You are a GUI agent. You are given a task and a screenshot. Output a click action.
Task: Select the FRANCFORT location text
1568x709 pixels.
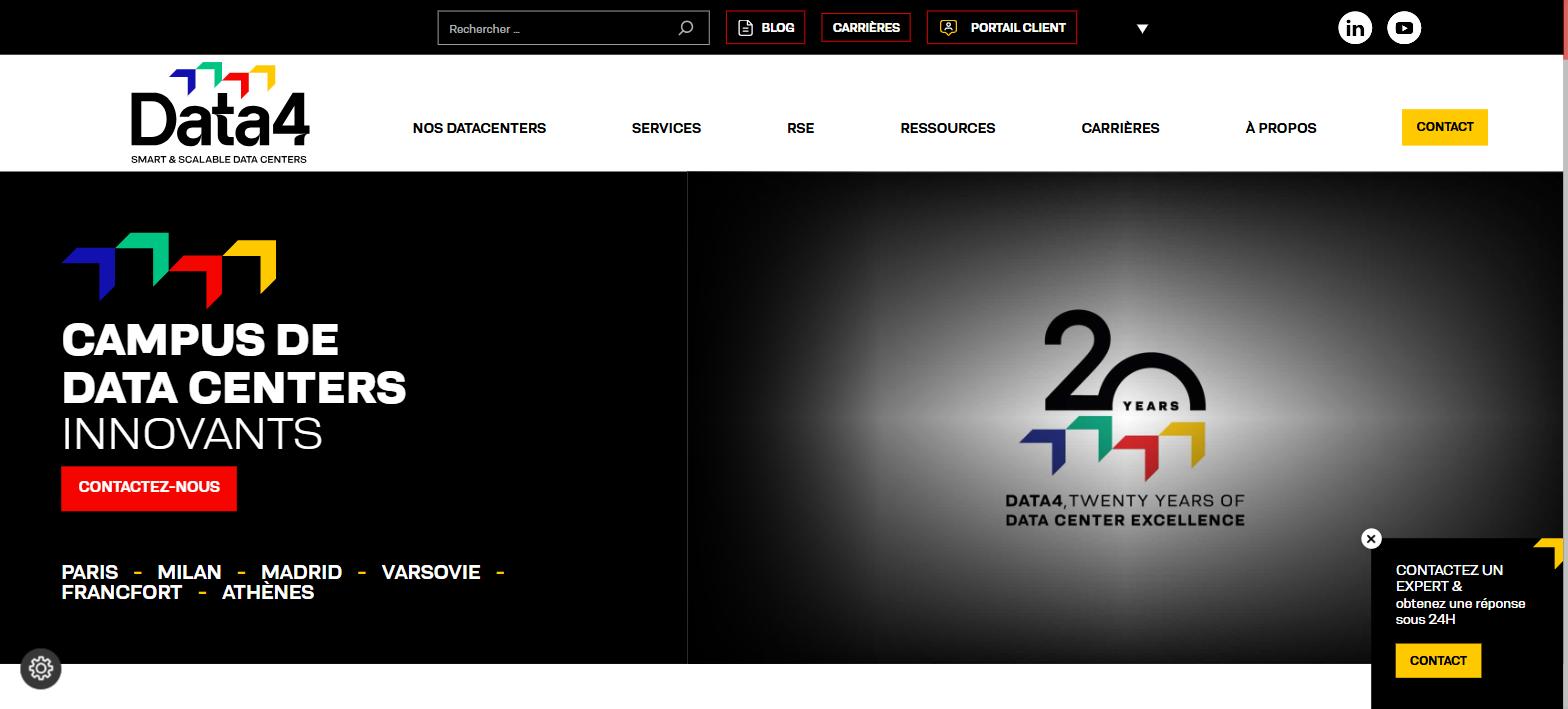pos(122,592)
